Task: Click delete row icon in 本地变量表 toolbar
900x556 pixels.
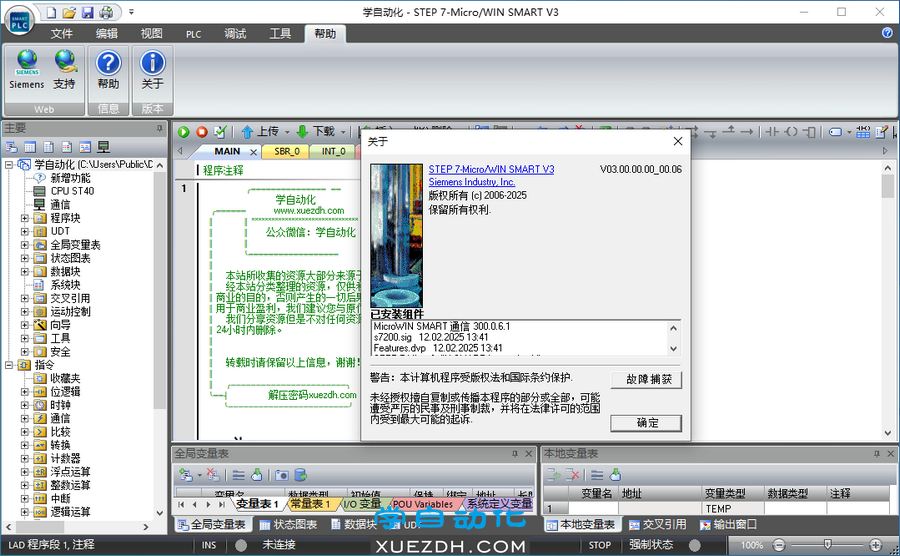Action: (572, 475)
